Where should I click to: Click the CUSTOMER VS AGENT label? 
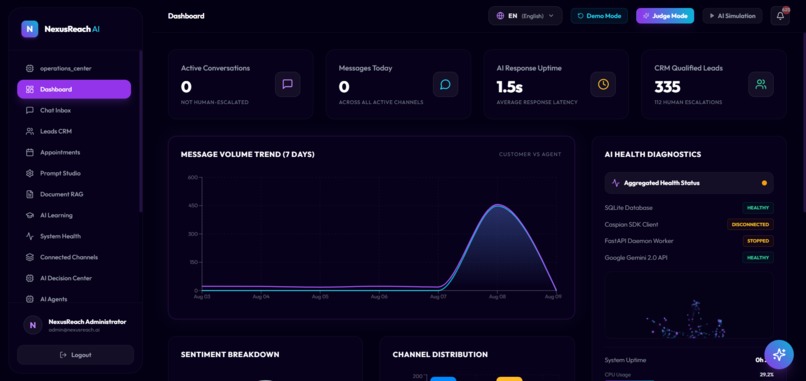(x=530, y=154)
